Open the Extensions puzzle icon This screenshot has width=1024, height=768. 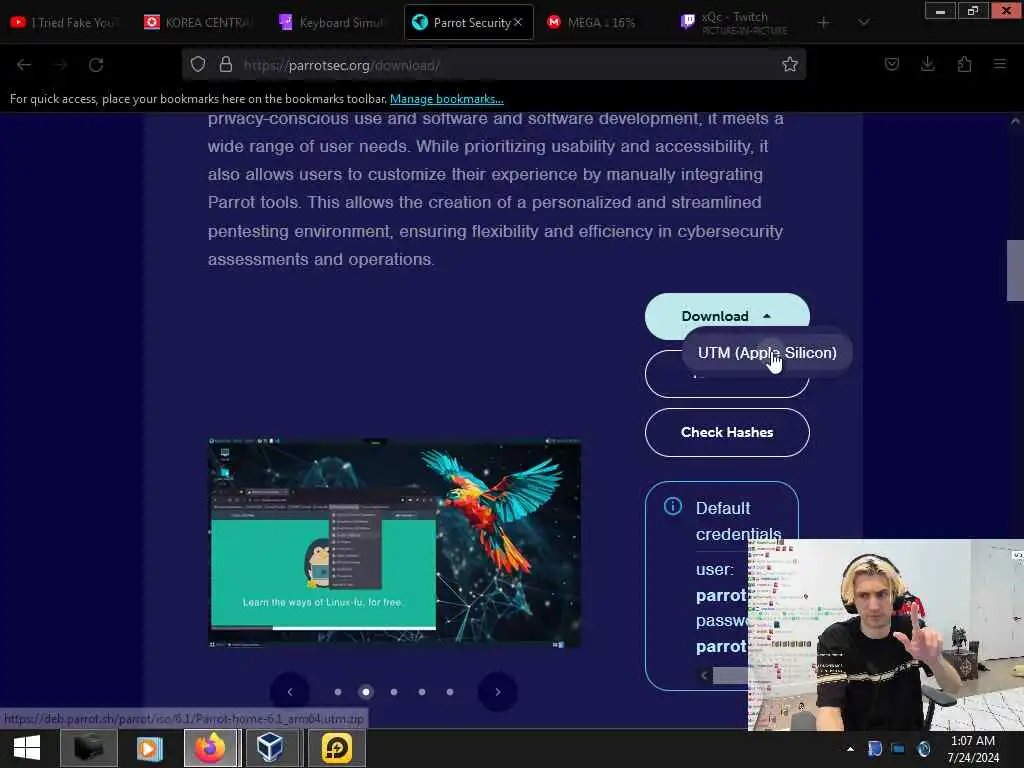point(964,64)
